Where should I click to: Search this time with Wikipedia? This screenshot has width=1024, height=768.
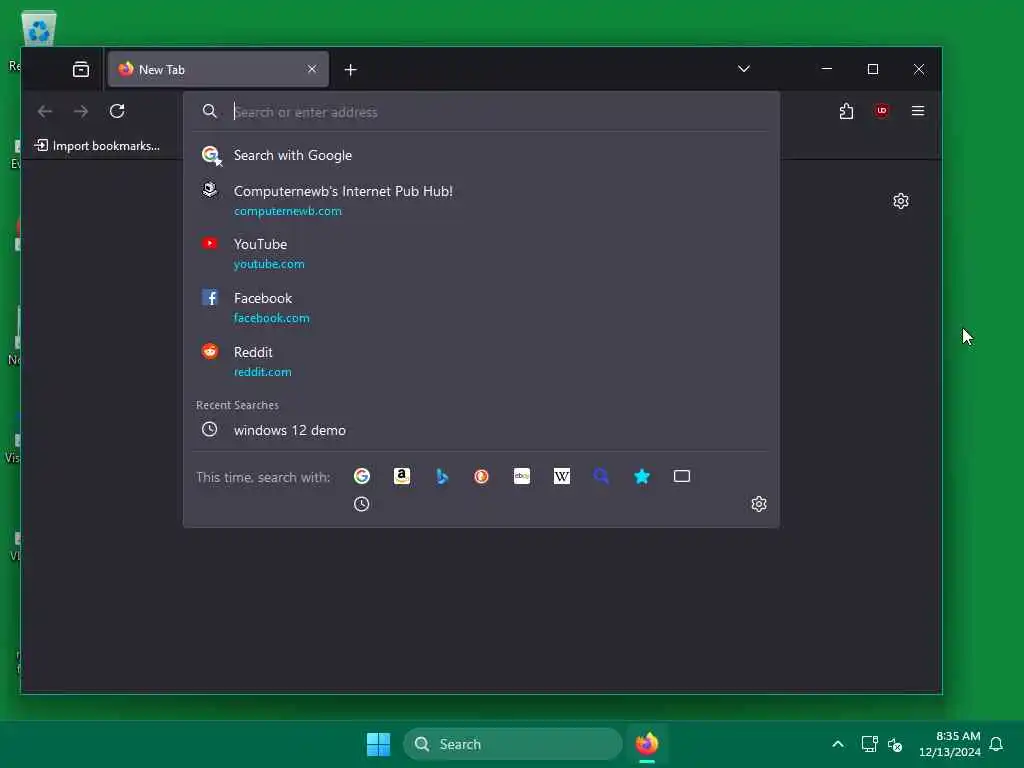click(562, 476)
